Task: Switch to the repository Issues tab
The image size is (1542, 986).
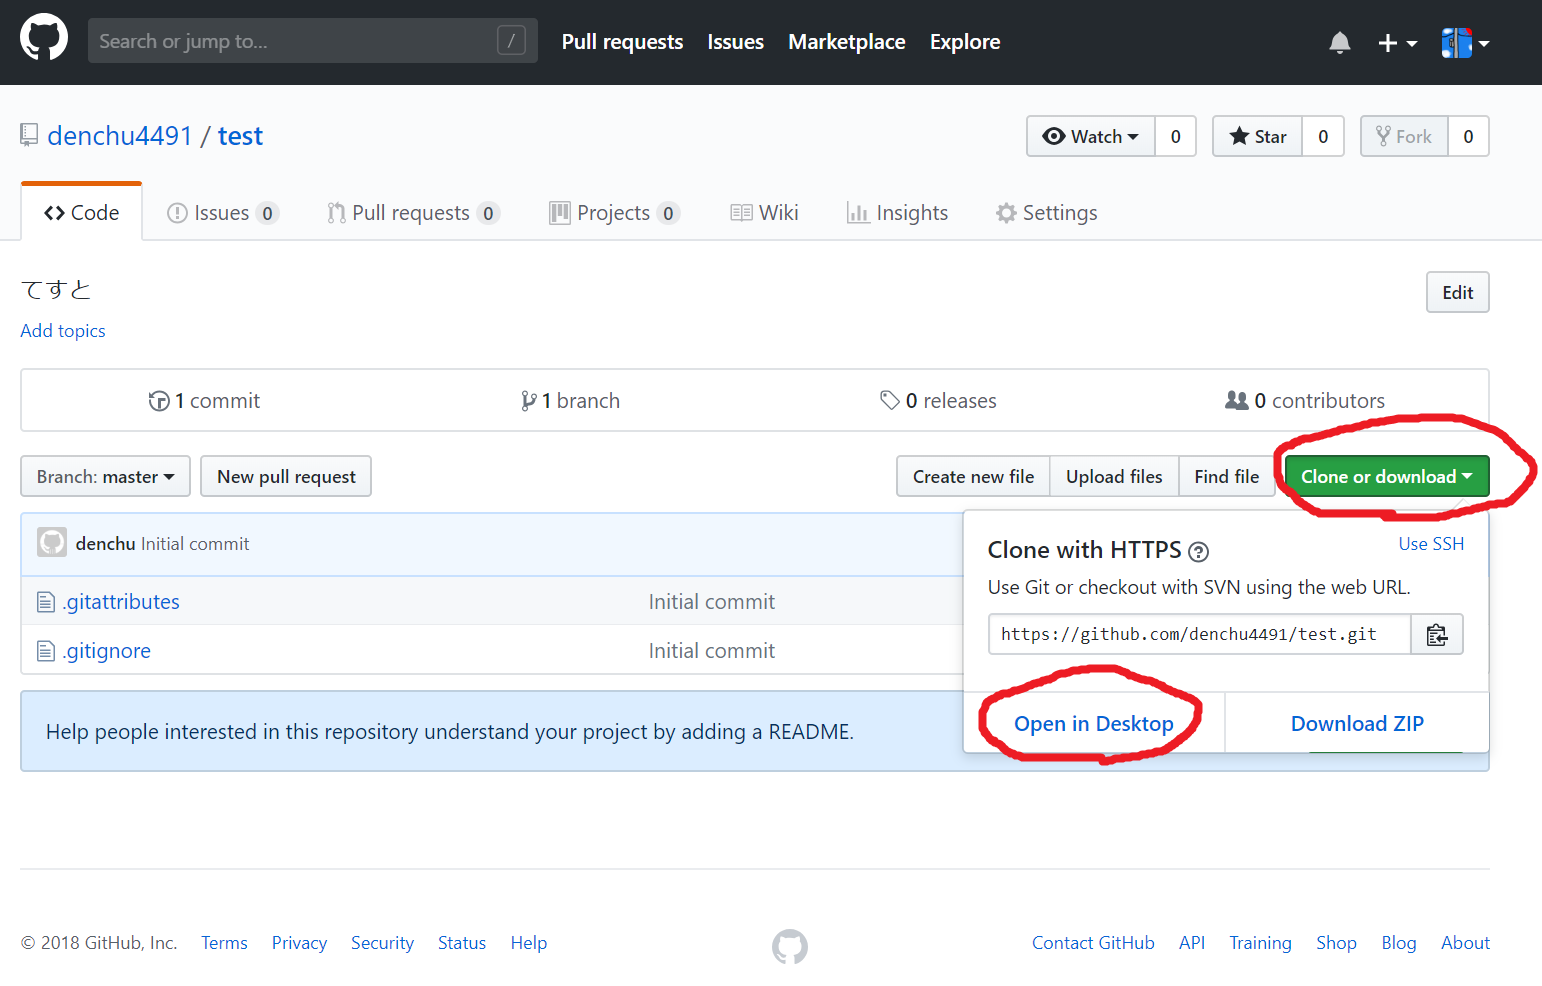Action: click(x=222, y=213)
